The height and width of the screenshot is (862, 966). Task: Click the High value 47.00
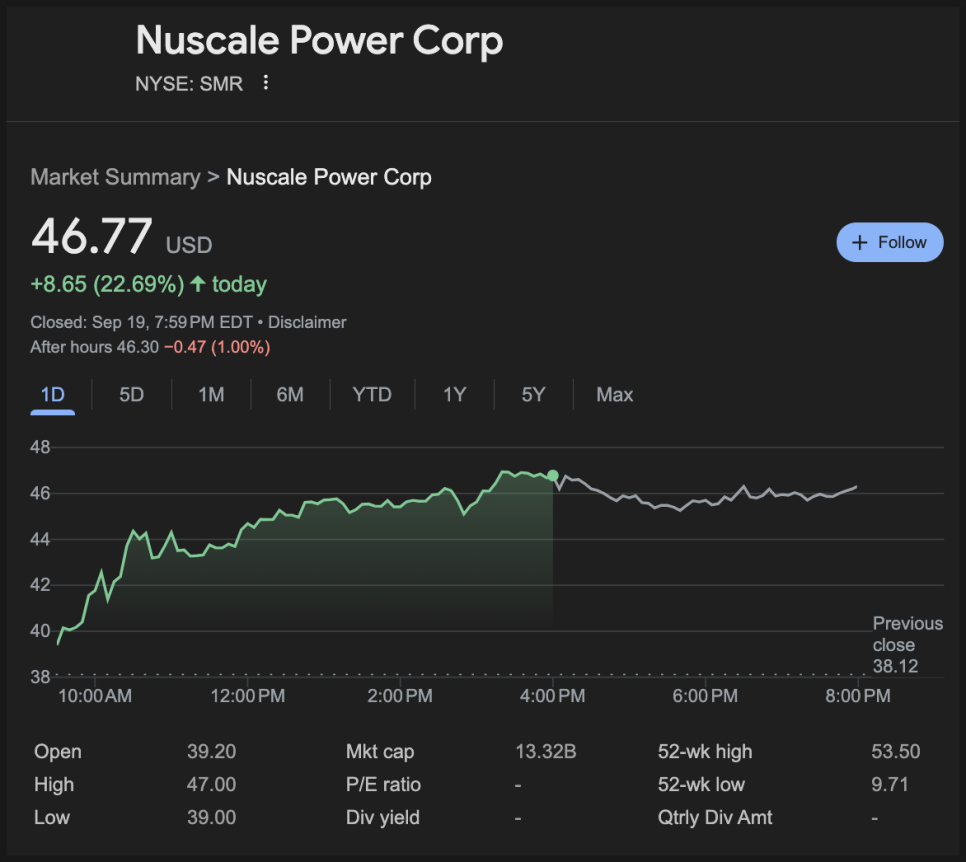point(211,784)
